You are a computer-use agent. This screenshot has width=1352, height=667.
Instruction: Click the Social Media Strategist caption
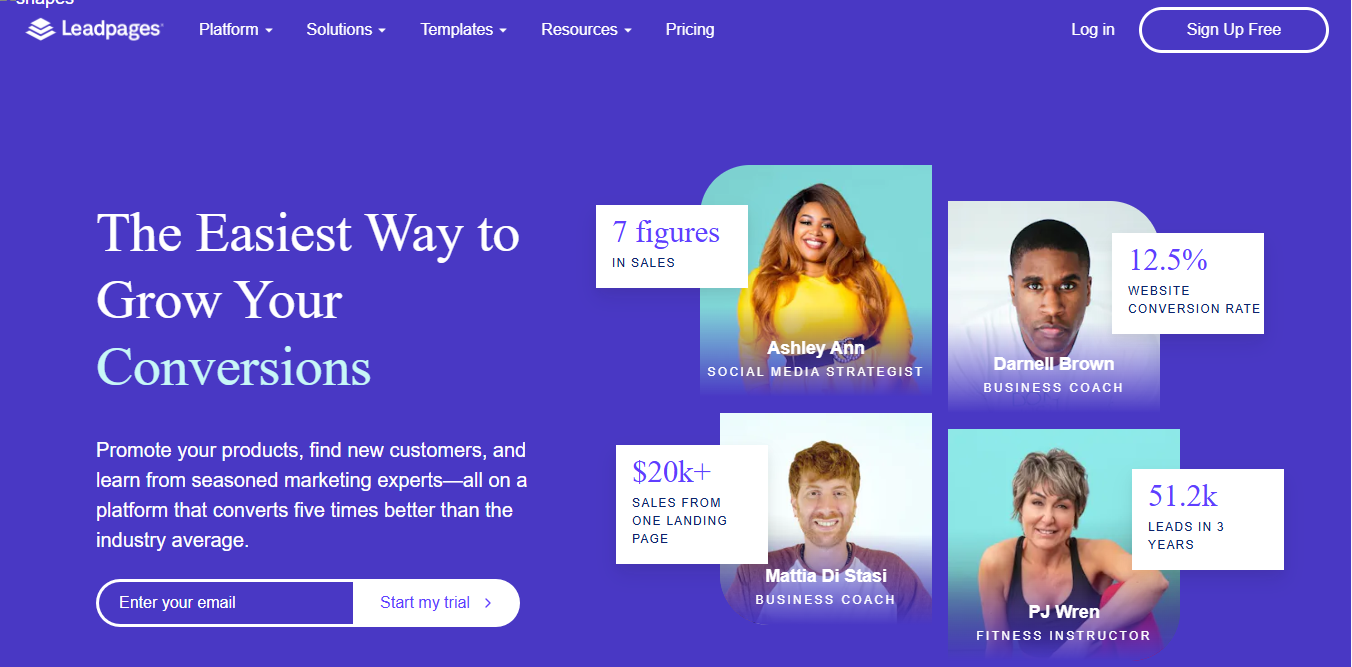pos(815,371)
